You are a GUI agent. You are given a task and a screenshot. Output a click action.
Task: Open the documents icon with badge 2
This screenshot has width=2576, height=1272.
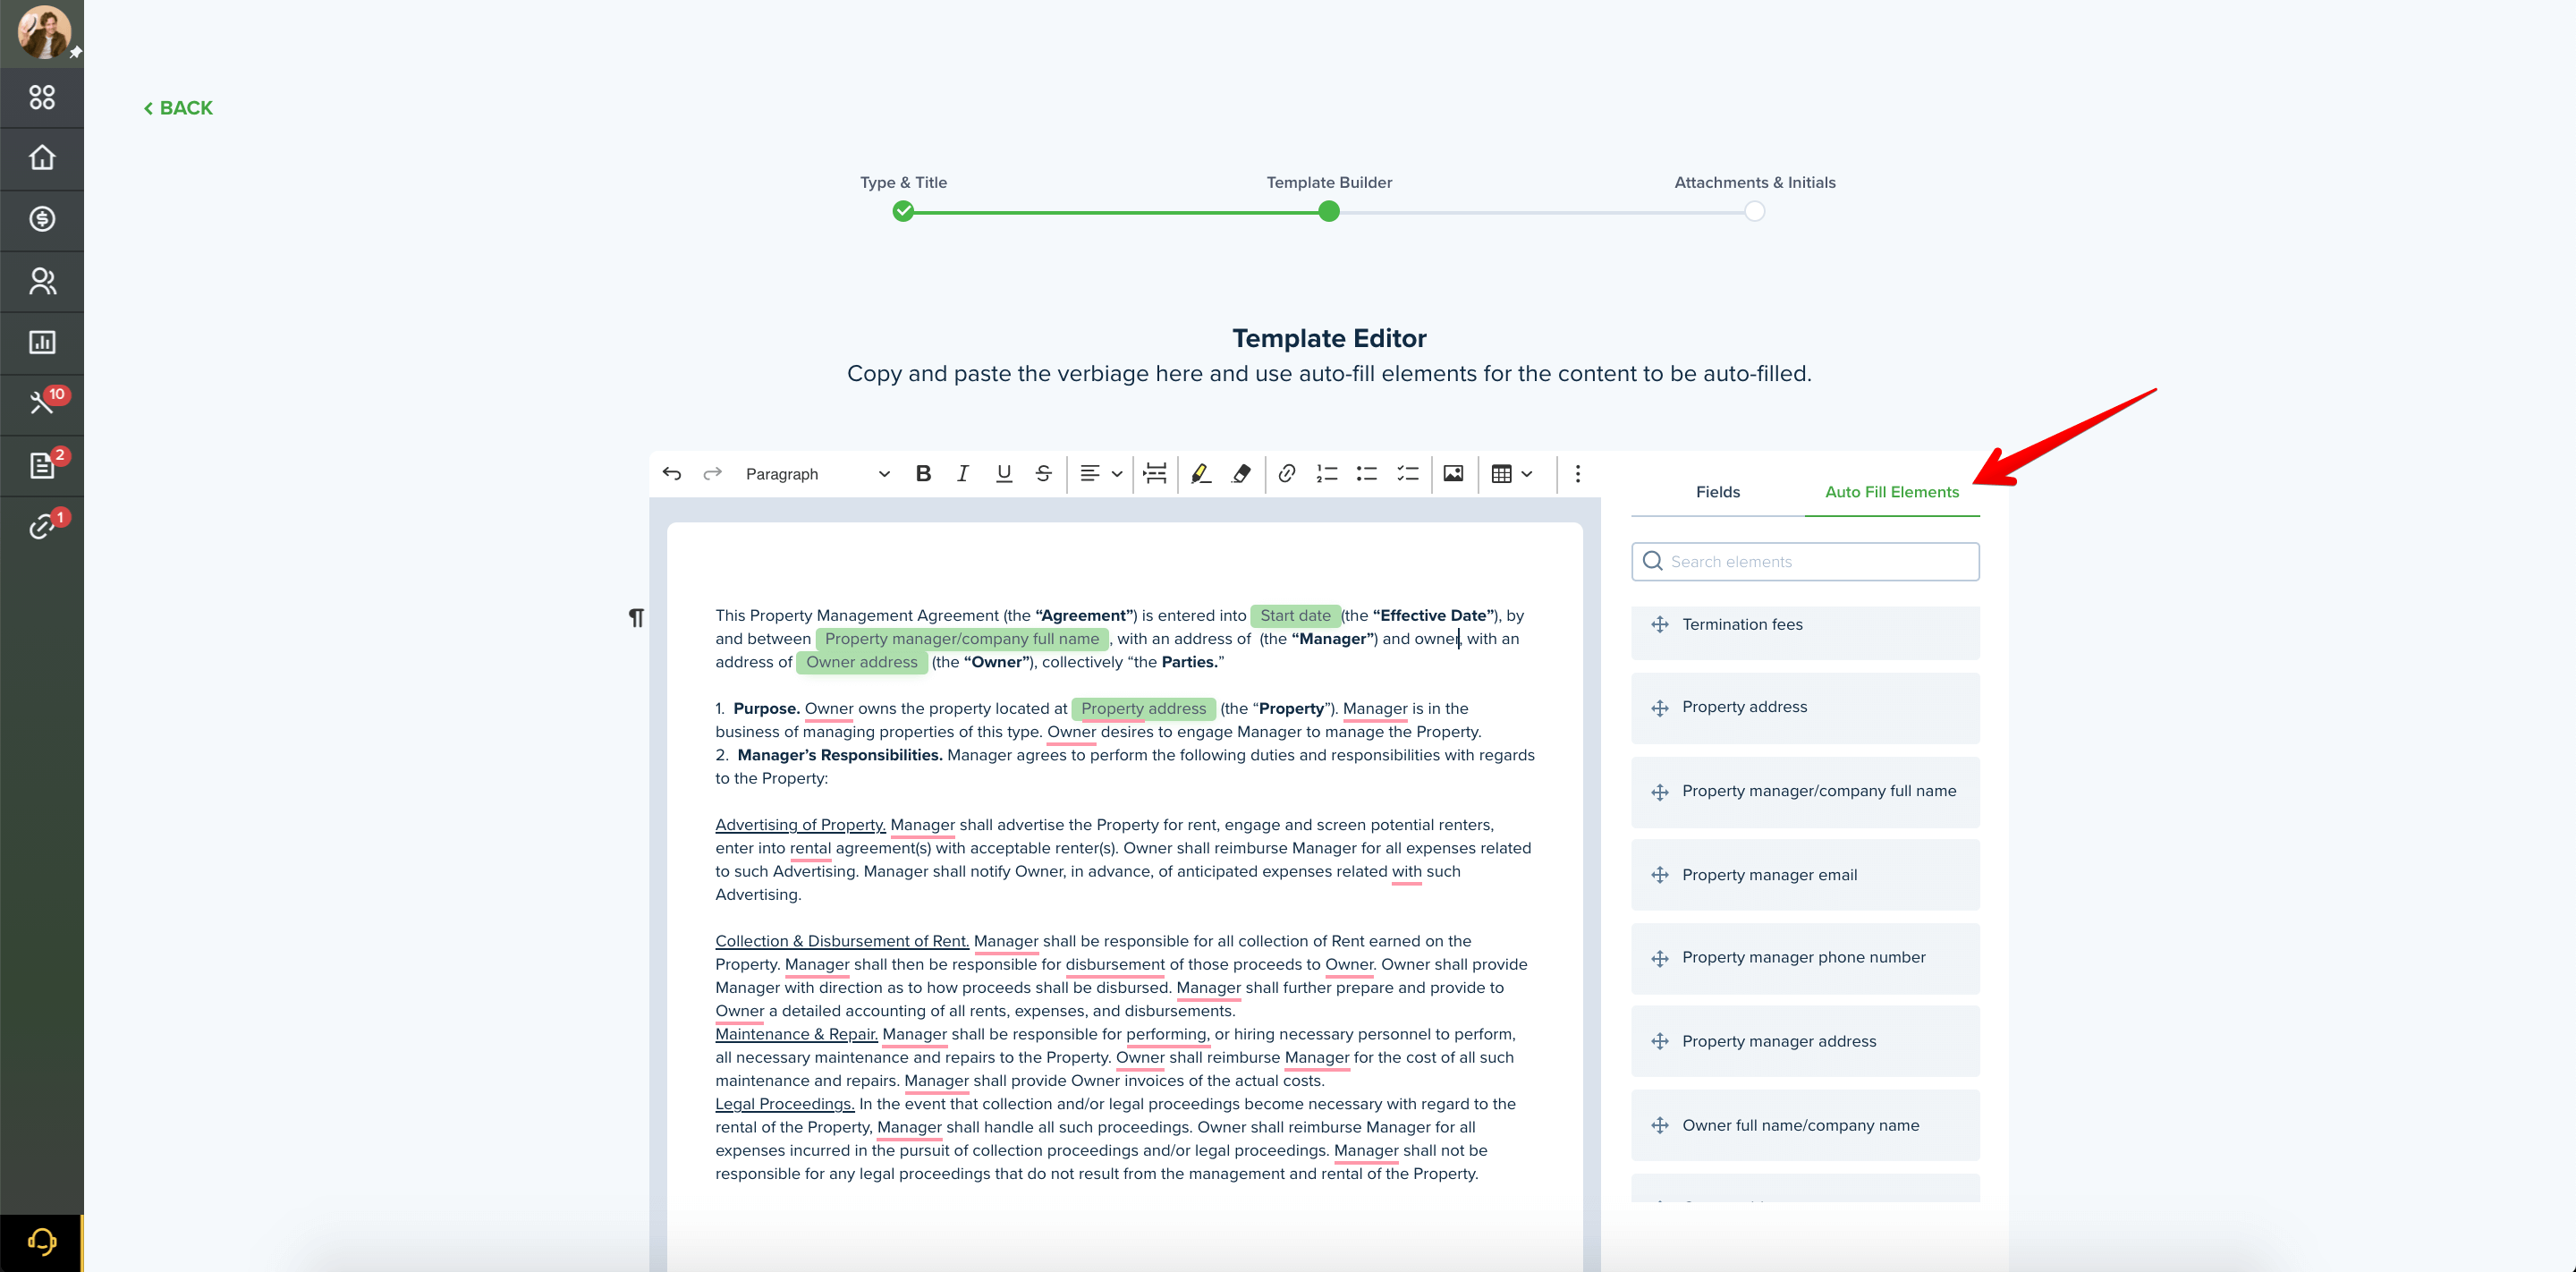(x=42, y=465)
